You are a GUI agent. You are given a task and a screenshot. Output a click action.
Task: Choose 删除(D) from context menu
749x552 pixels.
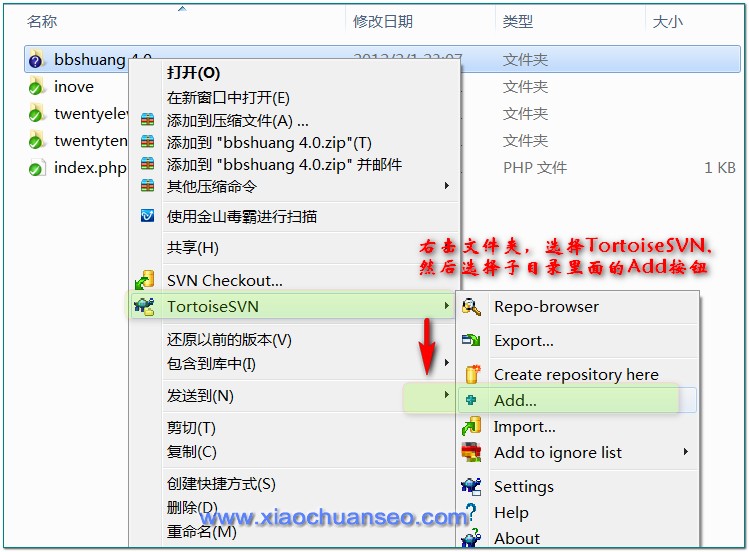tap(192, 507)
